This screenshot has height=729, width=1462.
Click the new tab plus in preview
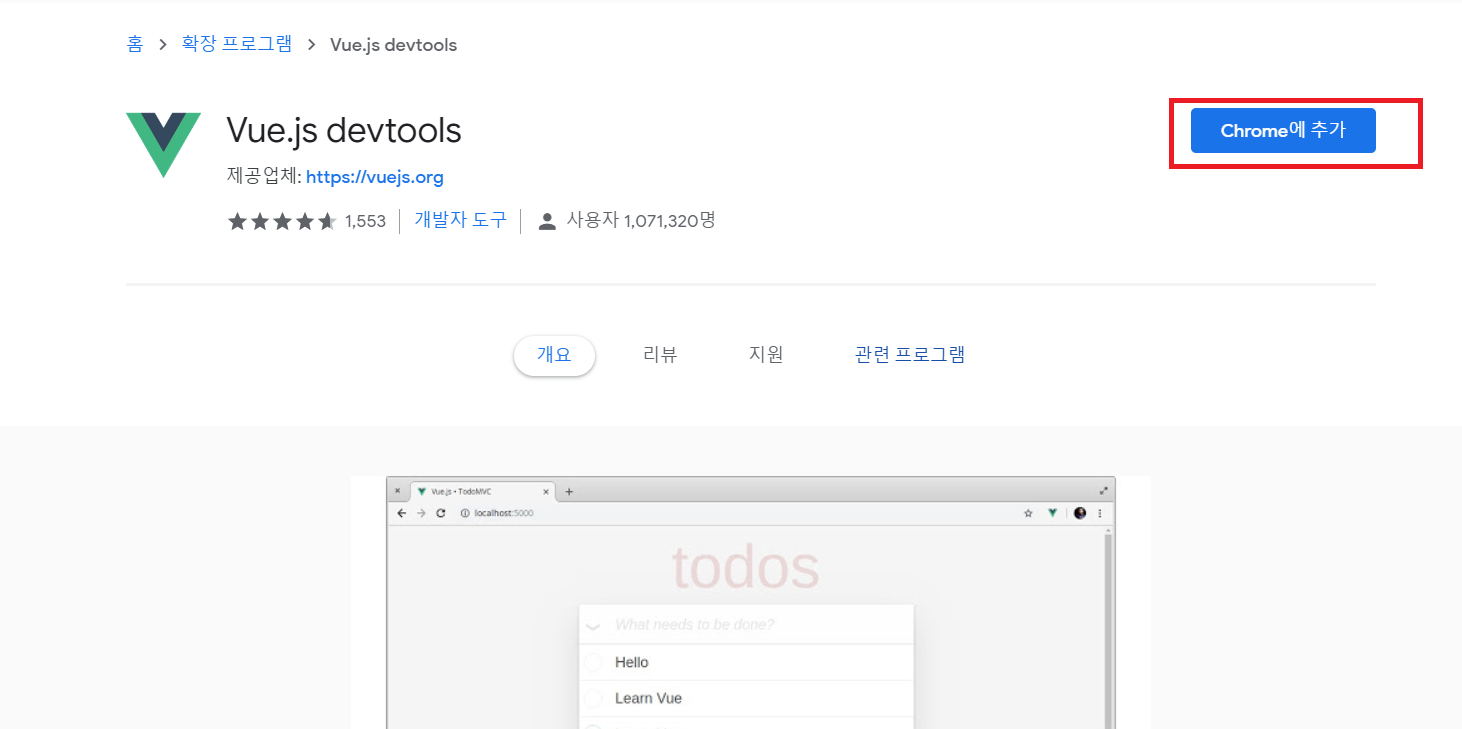pos(569,491)
